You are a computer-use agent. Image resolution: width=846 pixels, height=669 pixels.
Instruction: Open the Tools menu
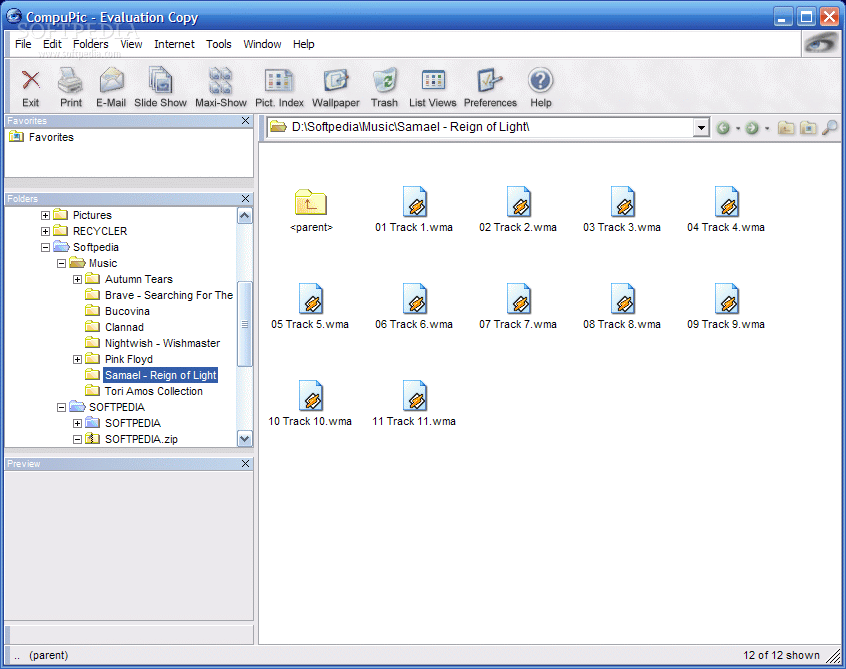pos(219,44)
